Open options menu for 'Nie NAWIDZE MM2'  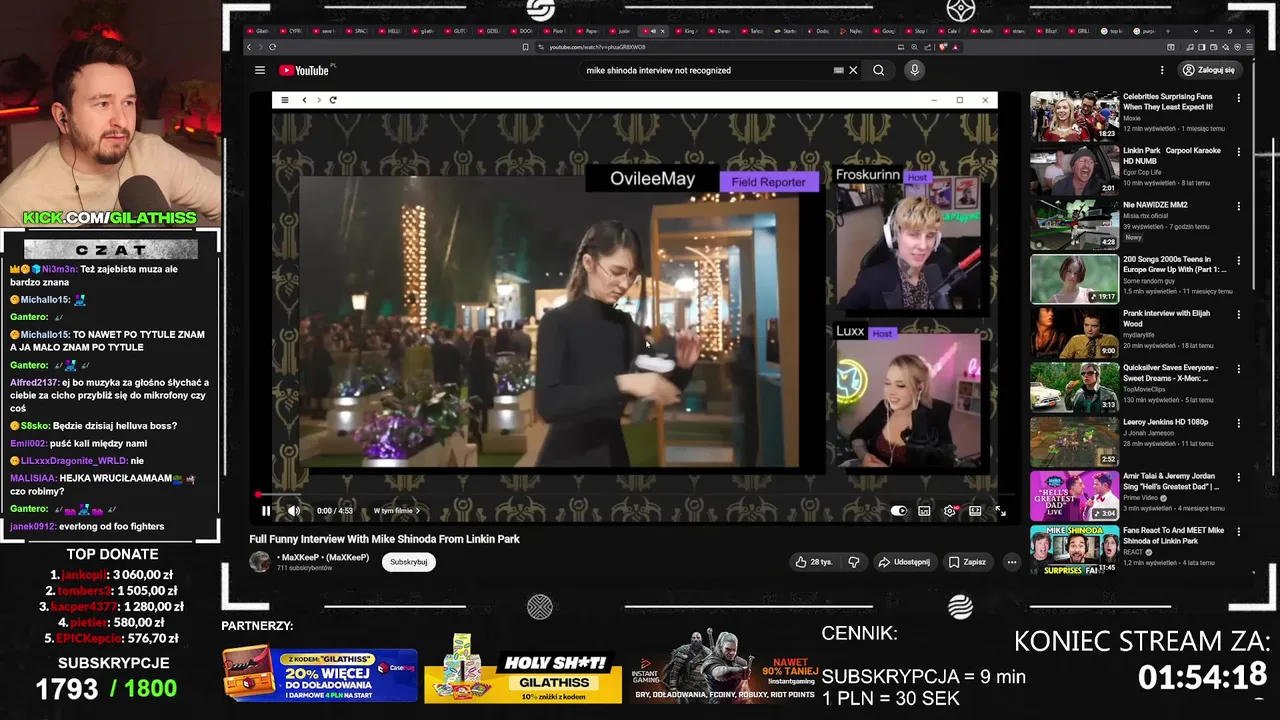click(1238, 206)
